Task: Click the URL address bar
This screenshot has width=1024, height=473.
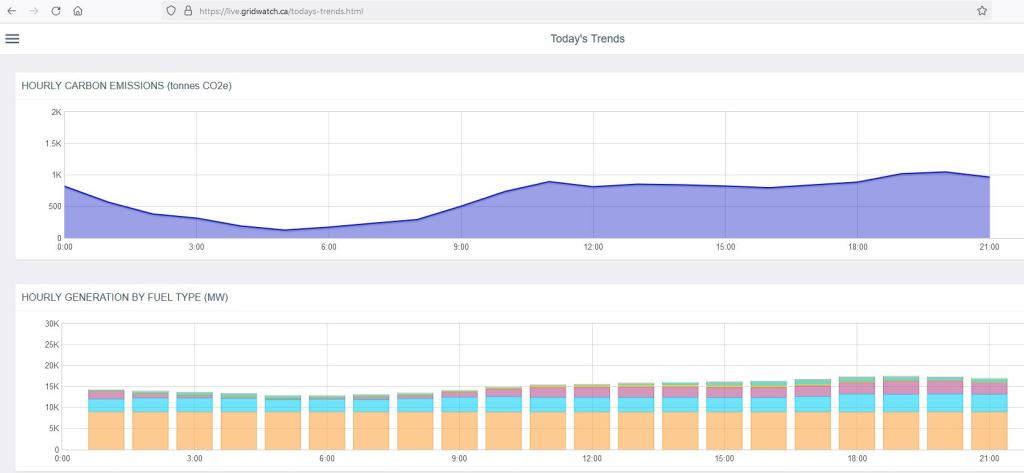Action: click(x=500, y=10)
